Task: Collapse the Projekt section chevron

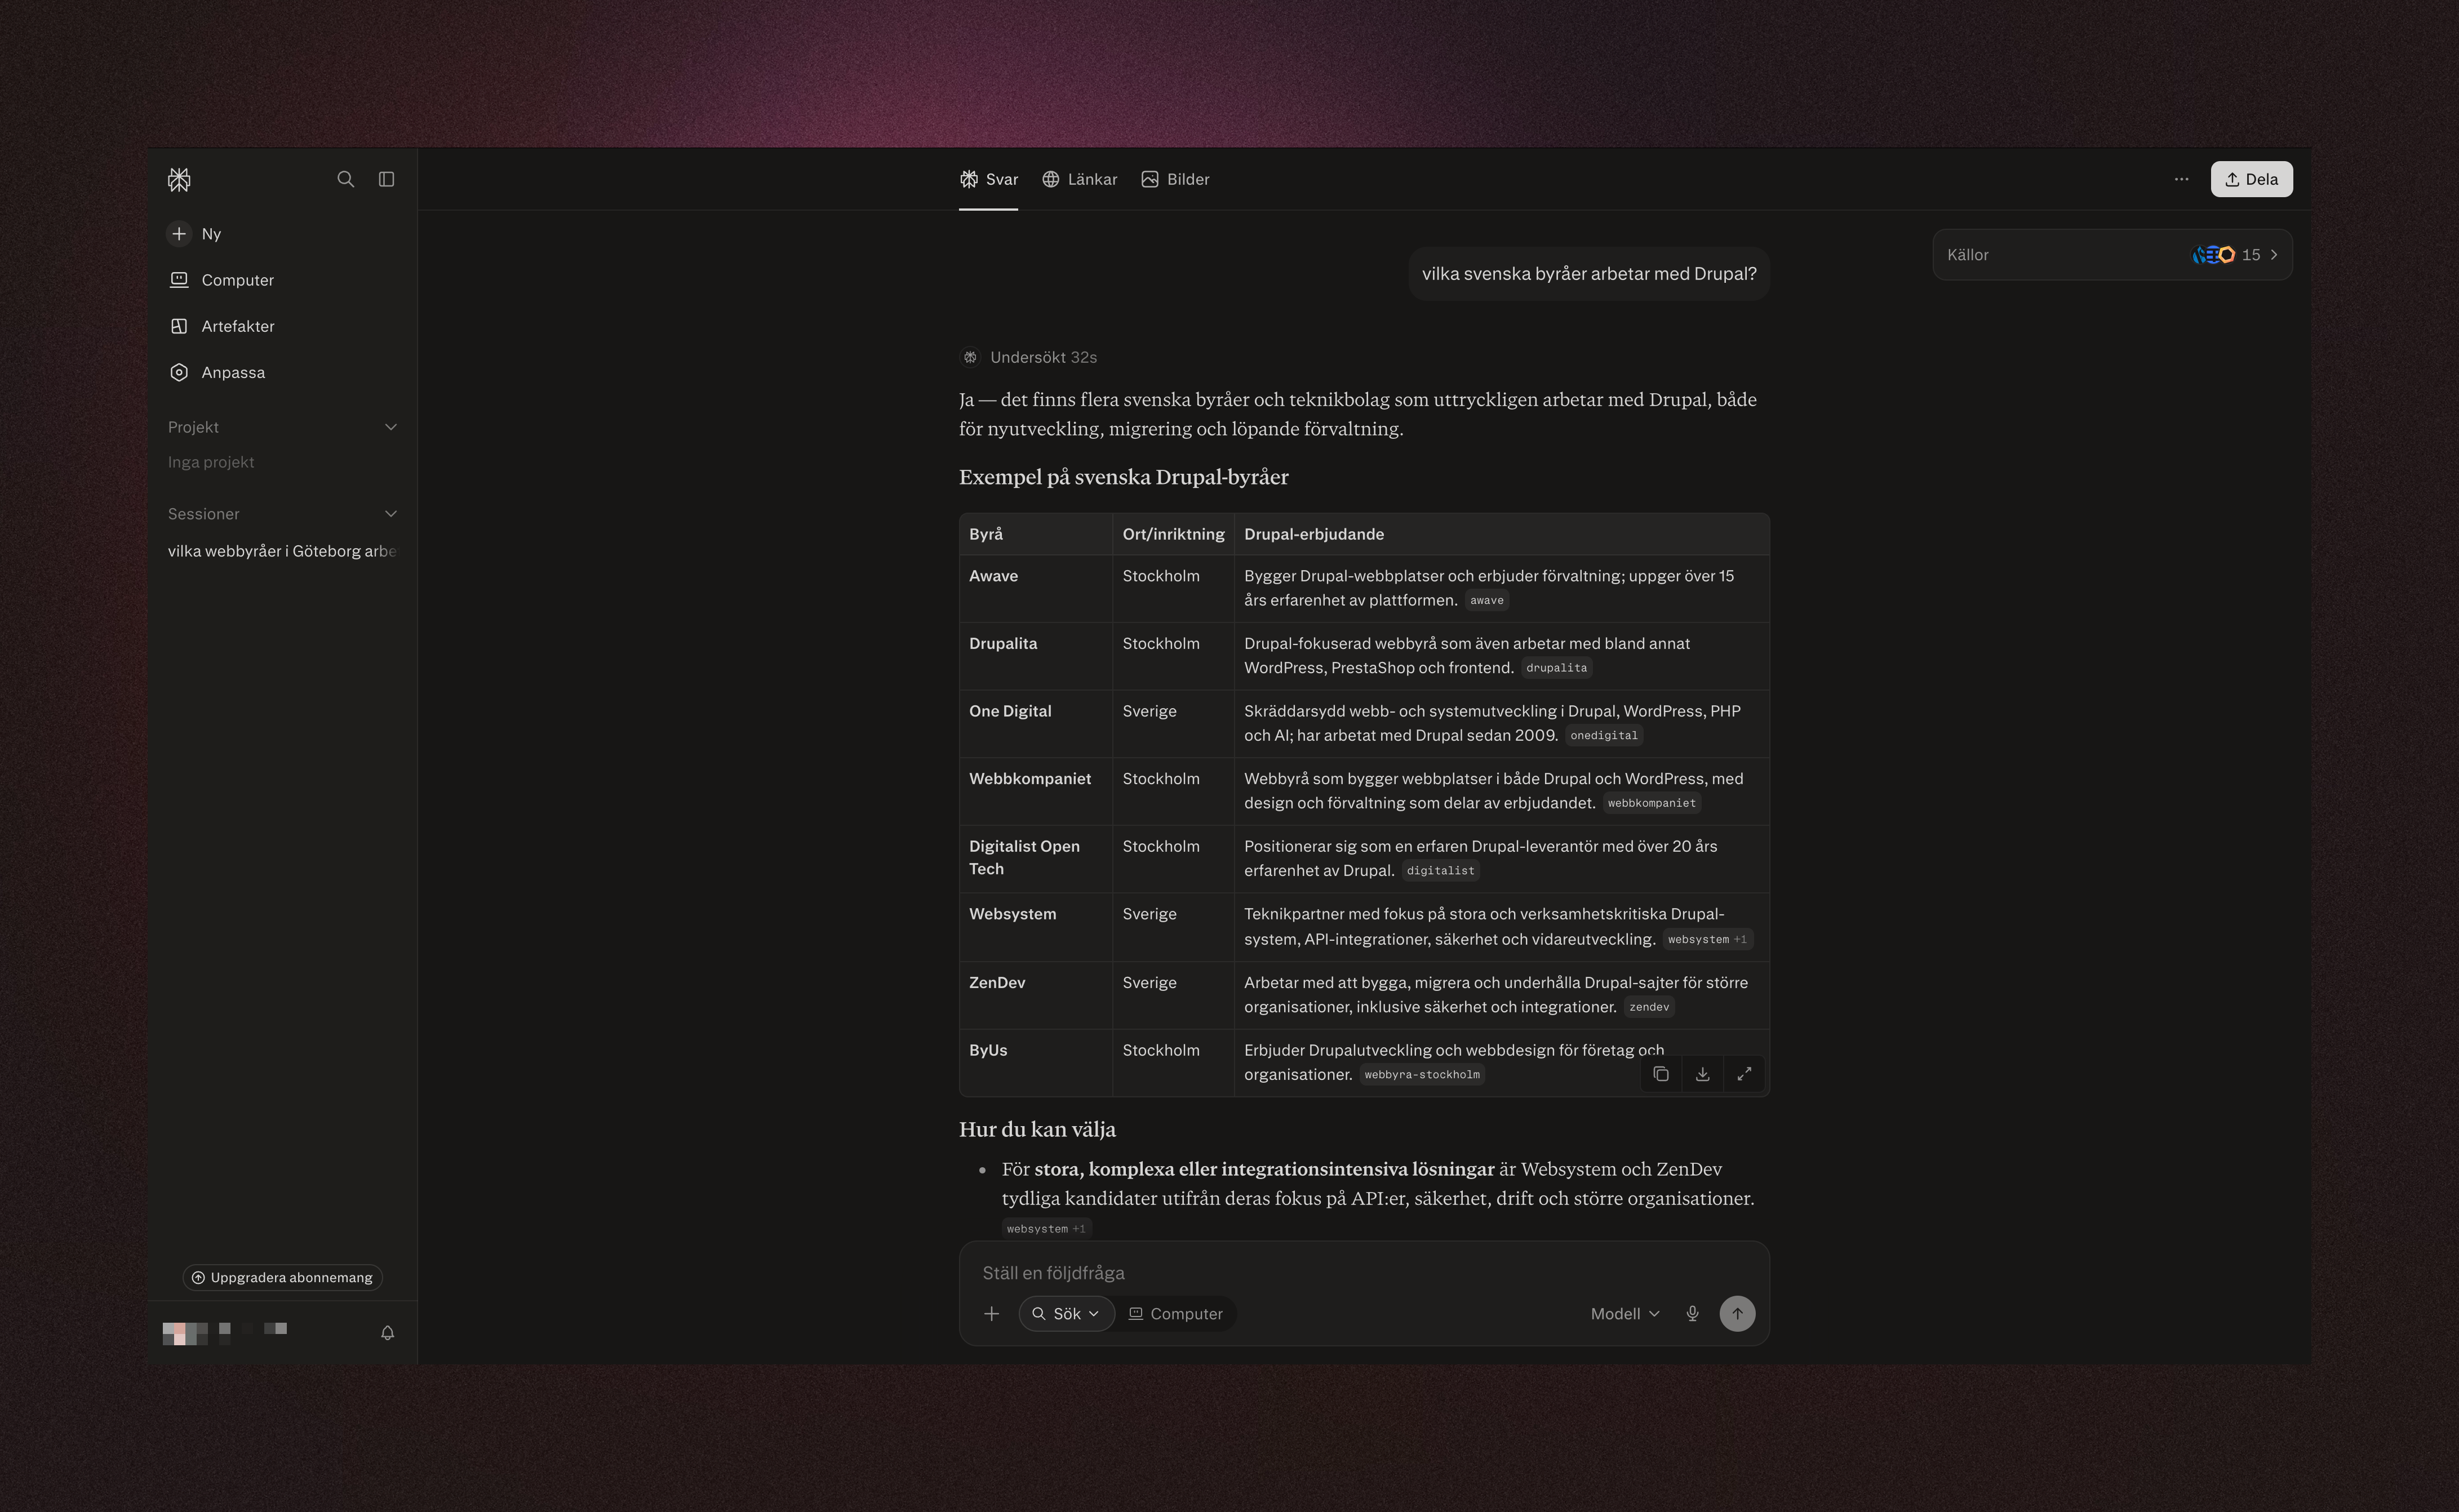Action: click(x=391, y=427)
